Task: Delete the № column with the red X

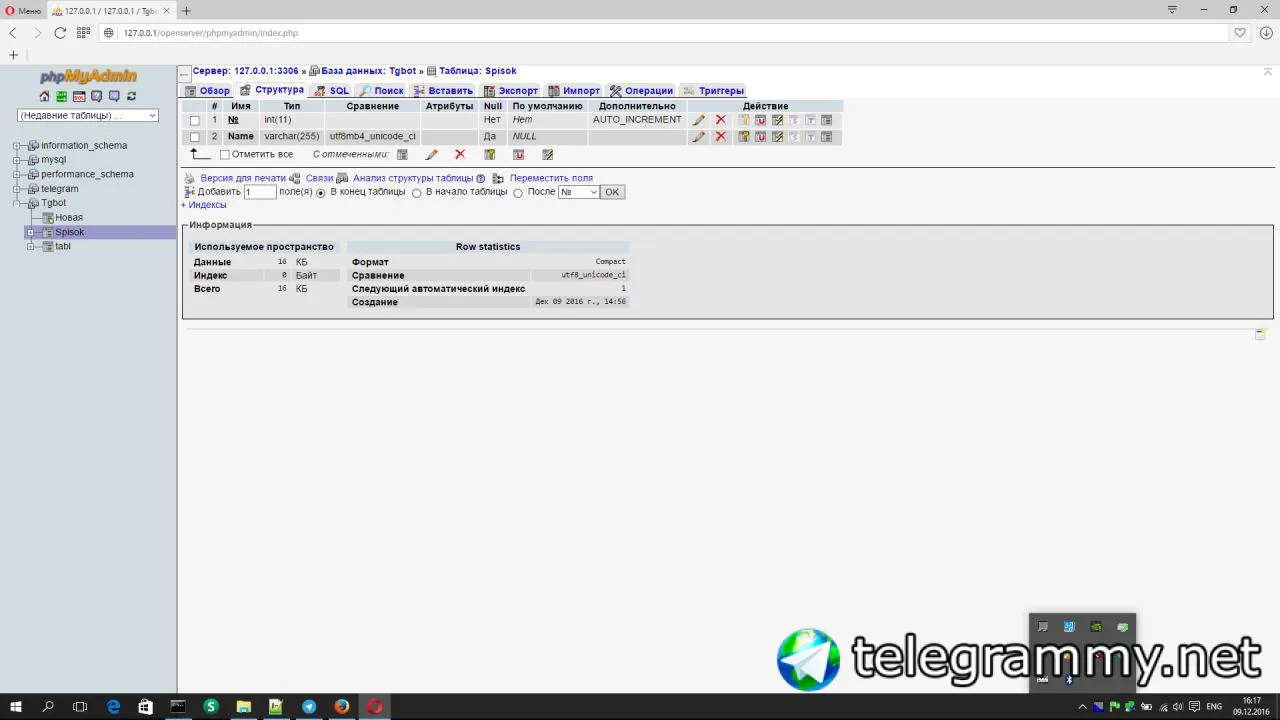Action: point(720,120)
